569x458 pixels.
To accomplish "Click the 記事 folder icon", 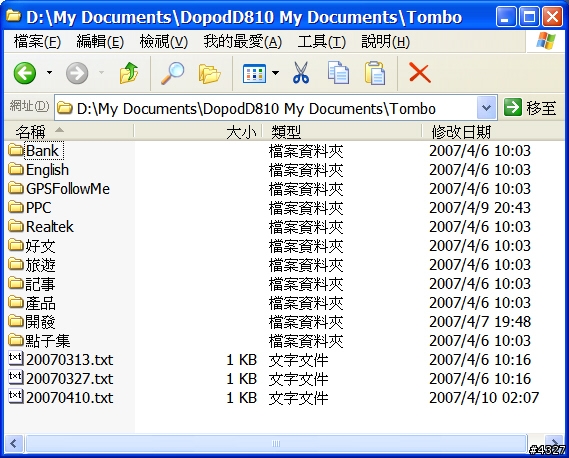I will 16,283.
